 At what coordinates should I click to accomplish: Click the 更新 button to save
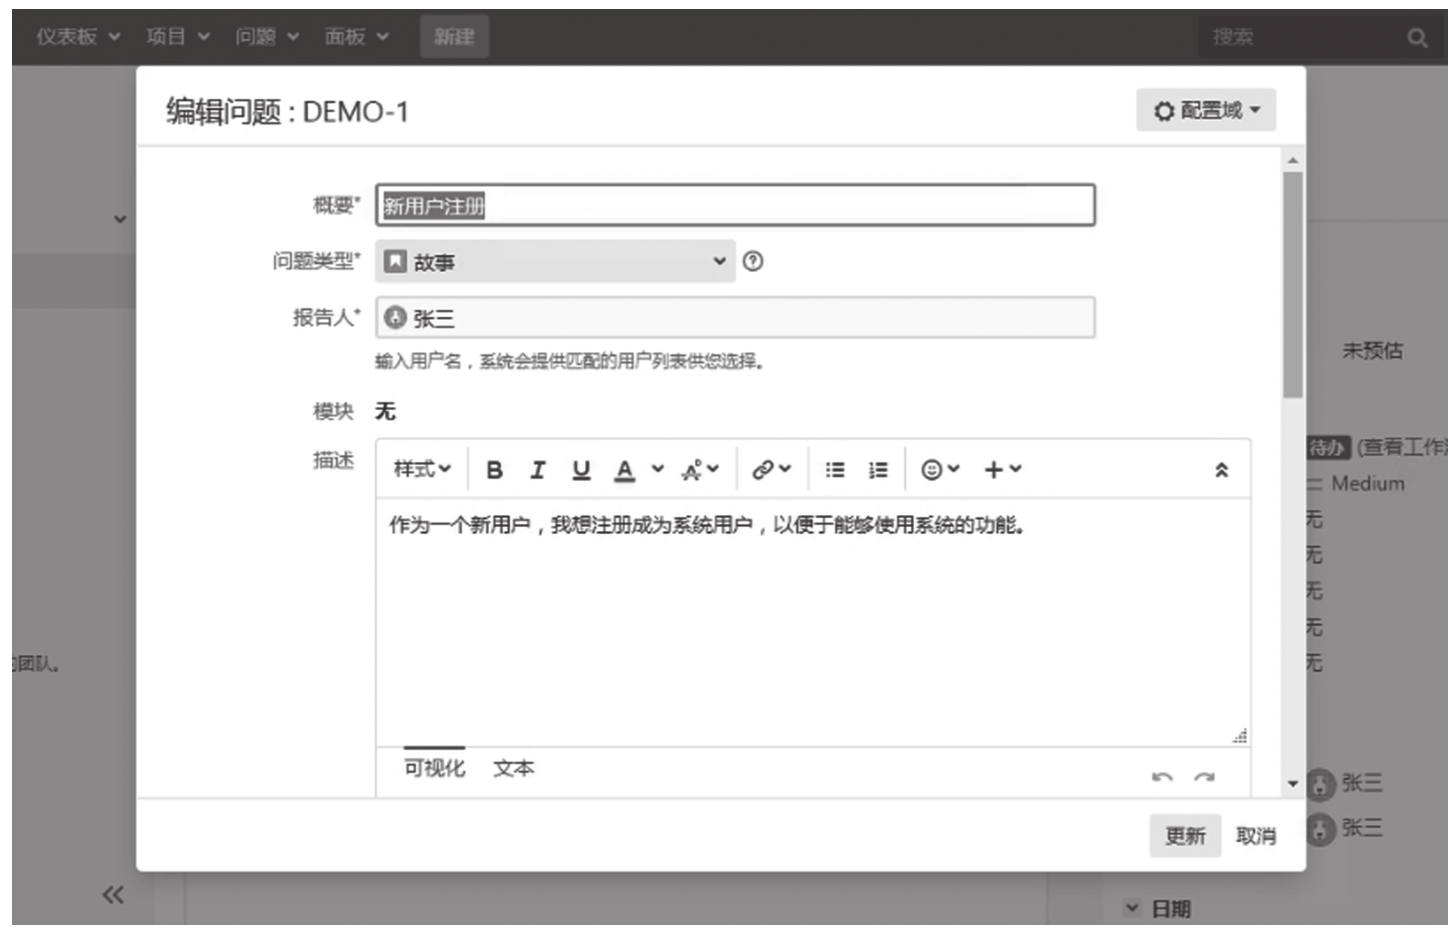pyautogui.click(x=1185, y=836)
